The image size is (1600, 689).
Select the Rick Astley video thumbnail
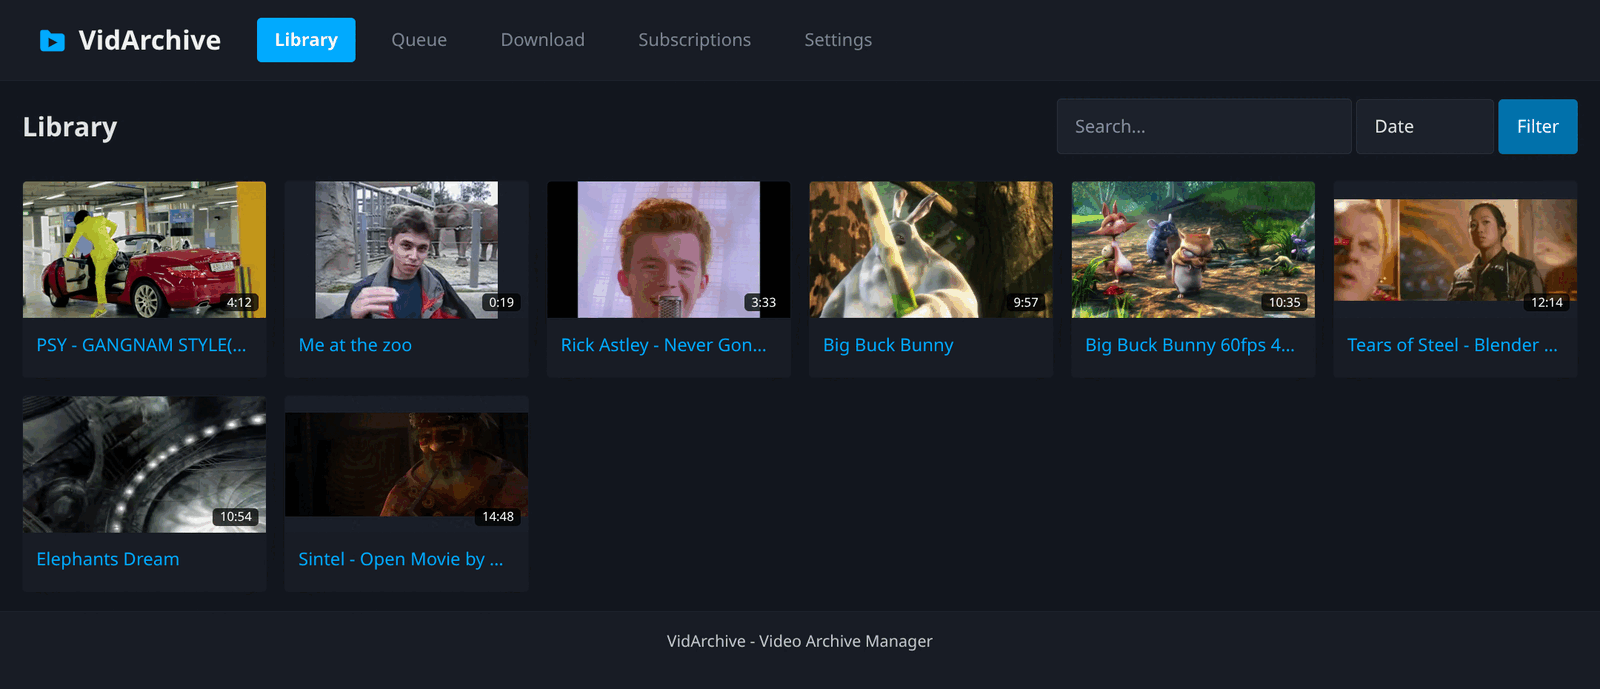(x=669, y=250)
